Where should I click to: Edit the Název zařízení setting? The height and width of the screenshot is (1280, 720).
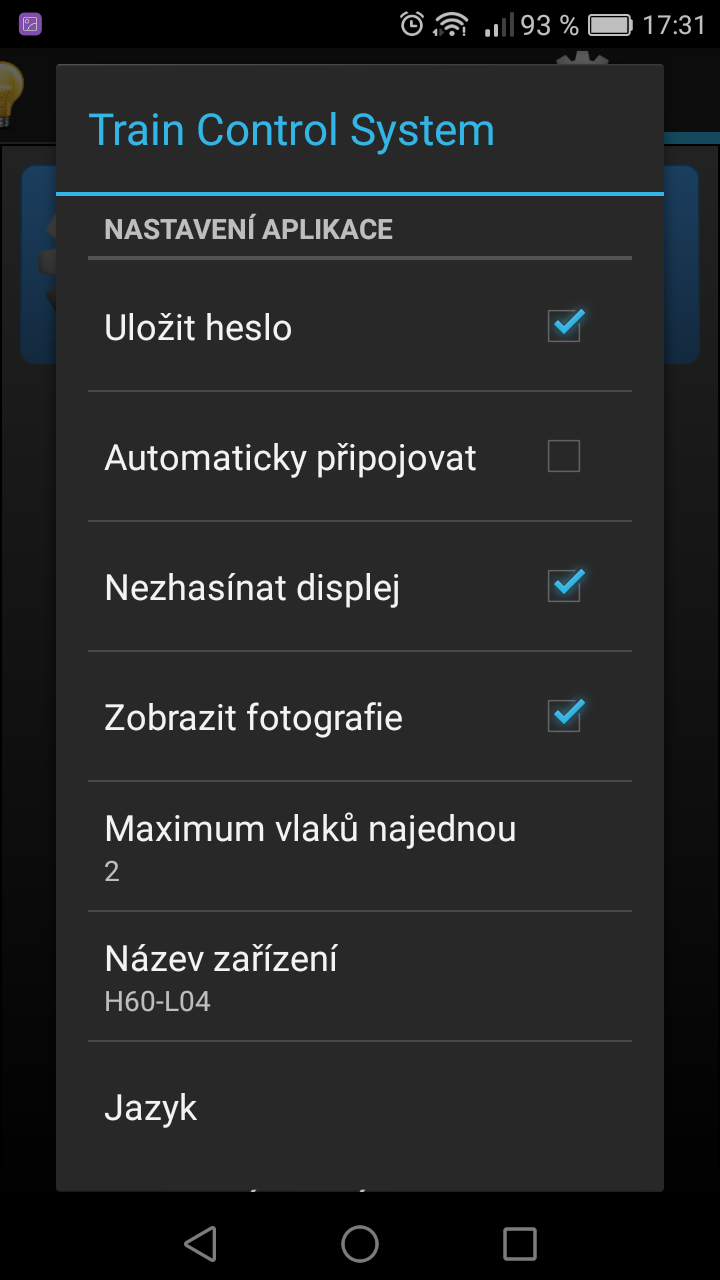click(221, 976)
